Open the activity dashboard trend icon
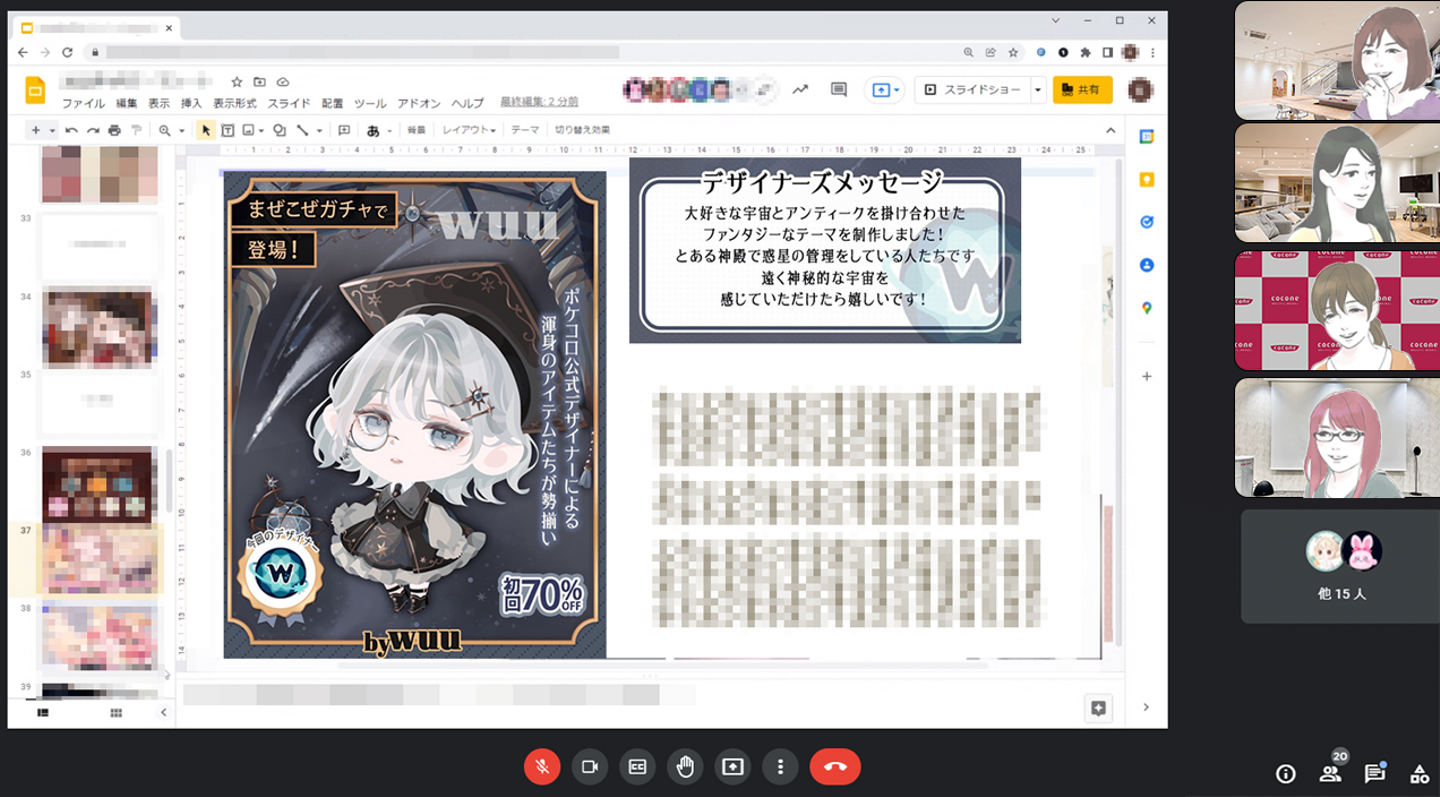The width and height of the screenshot is (1440, 797). click(x=800, y=89)
